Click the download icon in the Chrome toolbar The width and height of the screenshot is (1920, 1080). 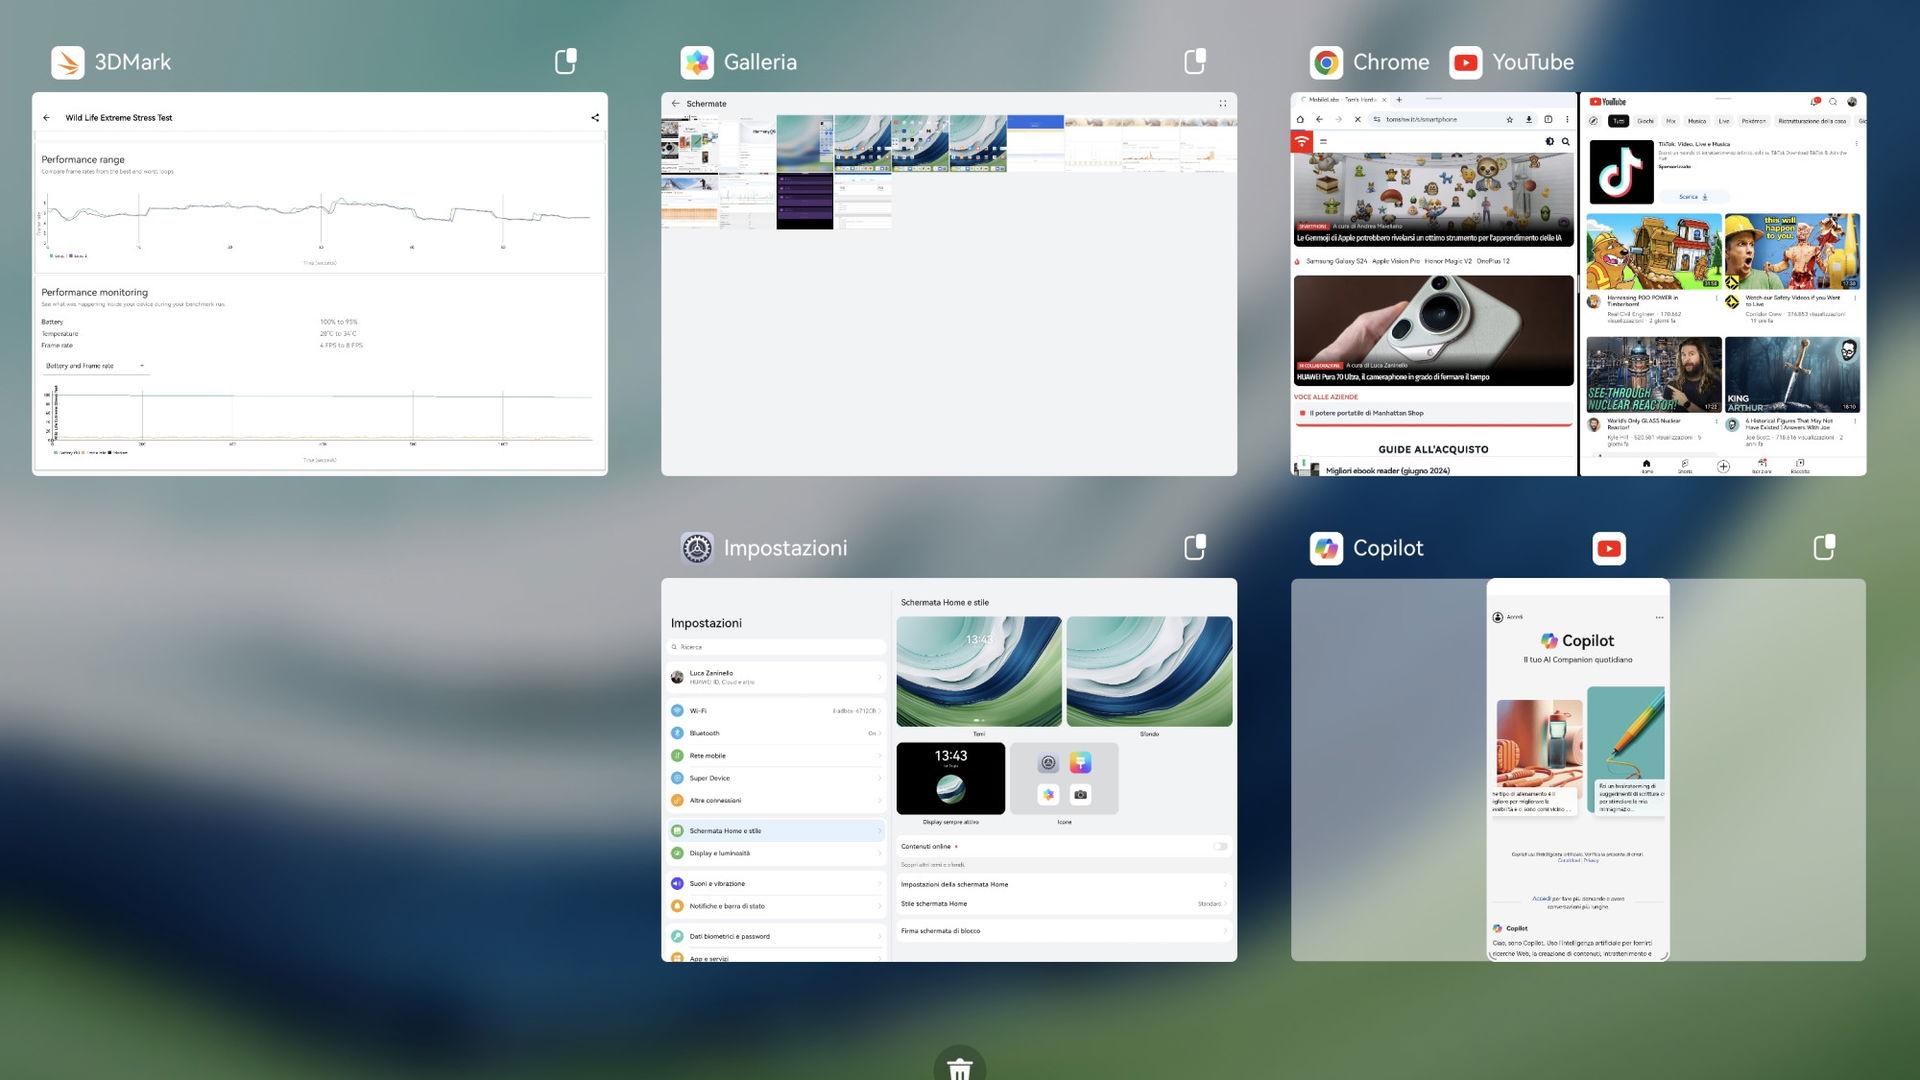coord(1528,119)
